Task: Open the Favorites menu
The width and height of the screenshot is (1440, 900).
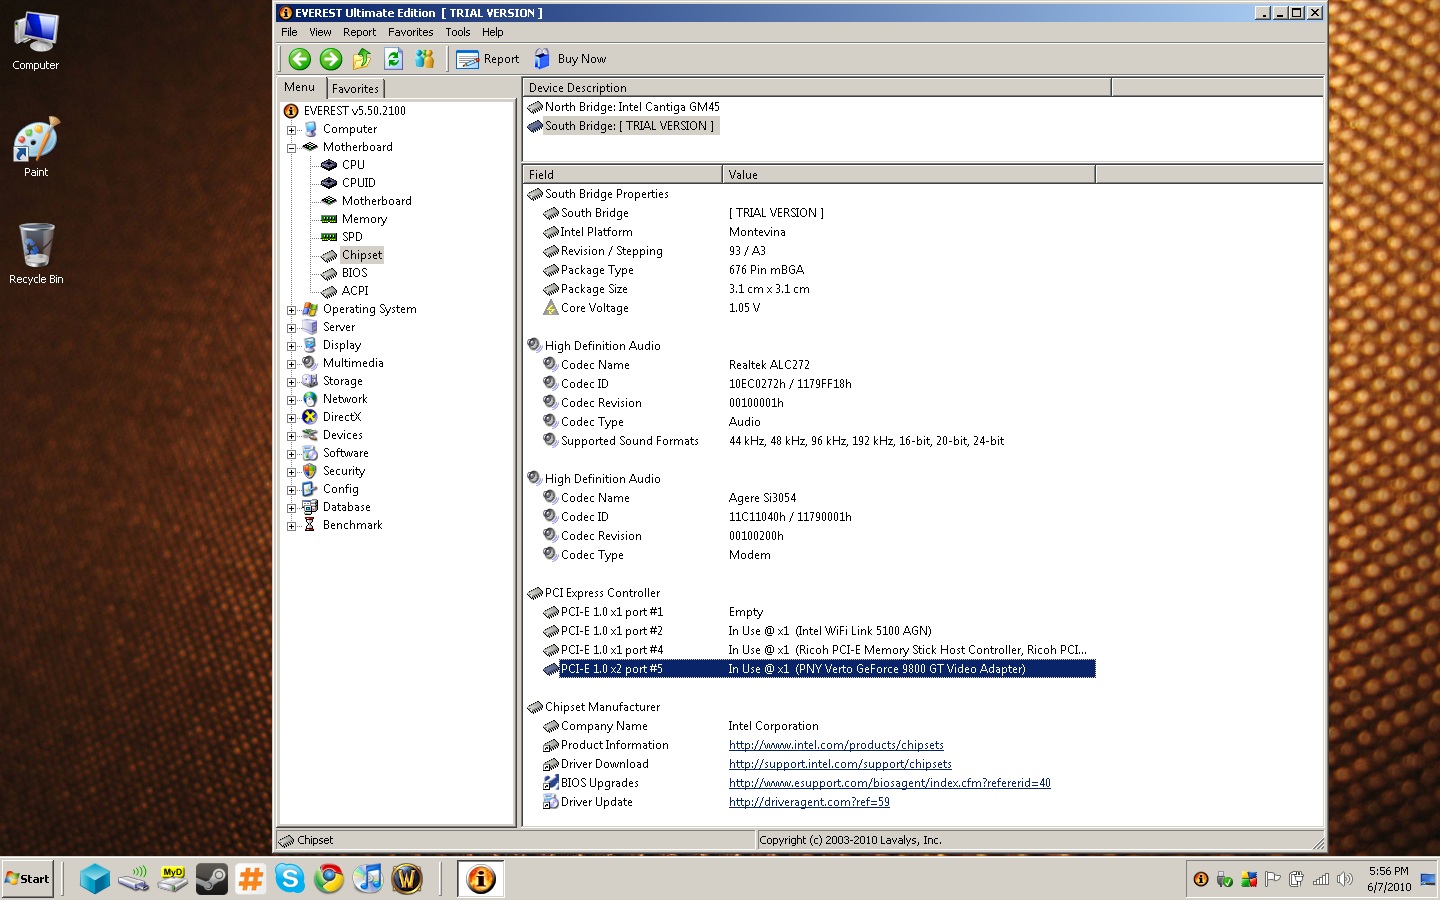Action: click(x=411, y=32)
